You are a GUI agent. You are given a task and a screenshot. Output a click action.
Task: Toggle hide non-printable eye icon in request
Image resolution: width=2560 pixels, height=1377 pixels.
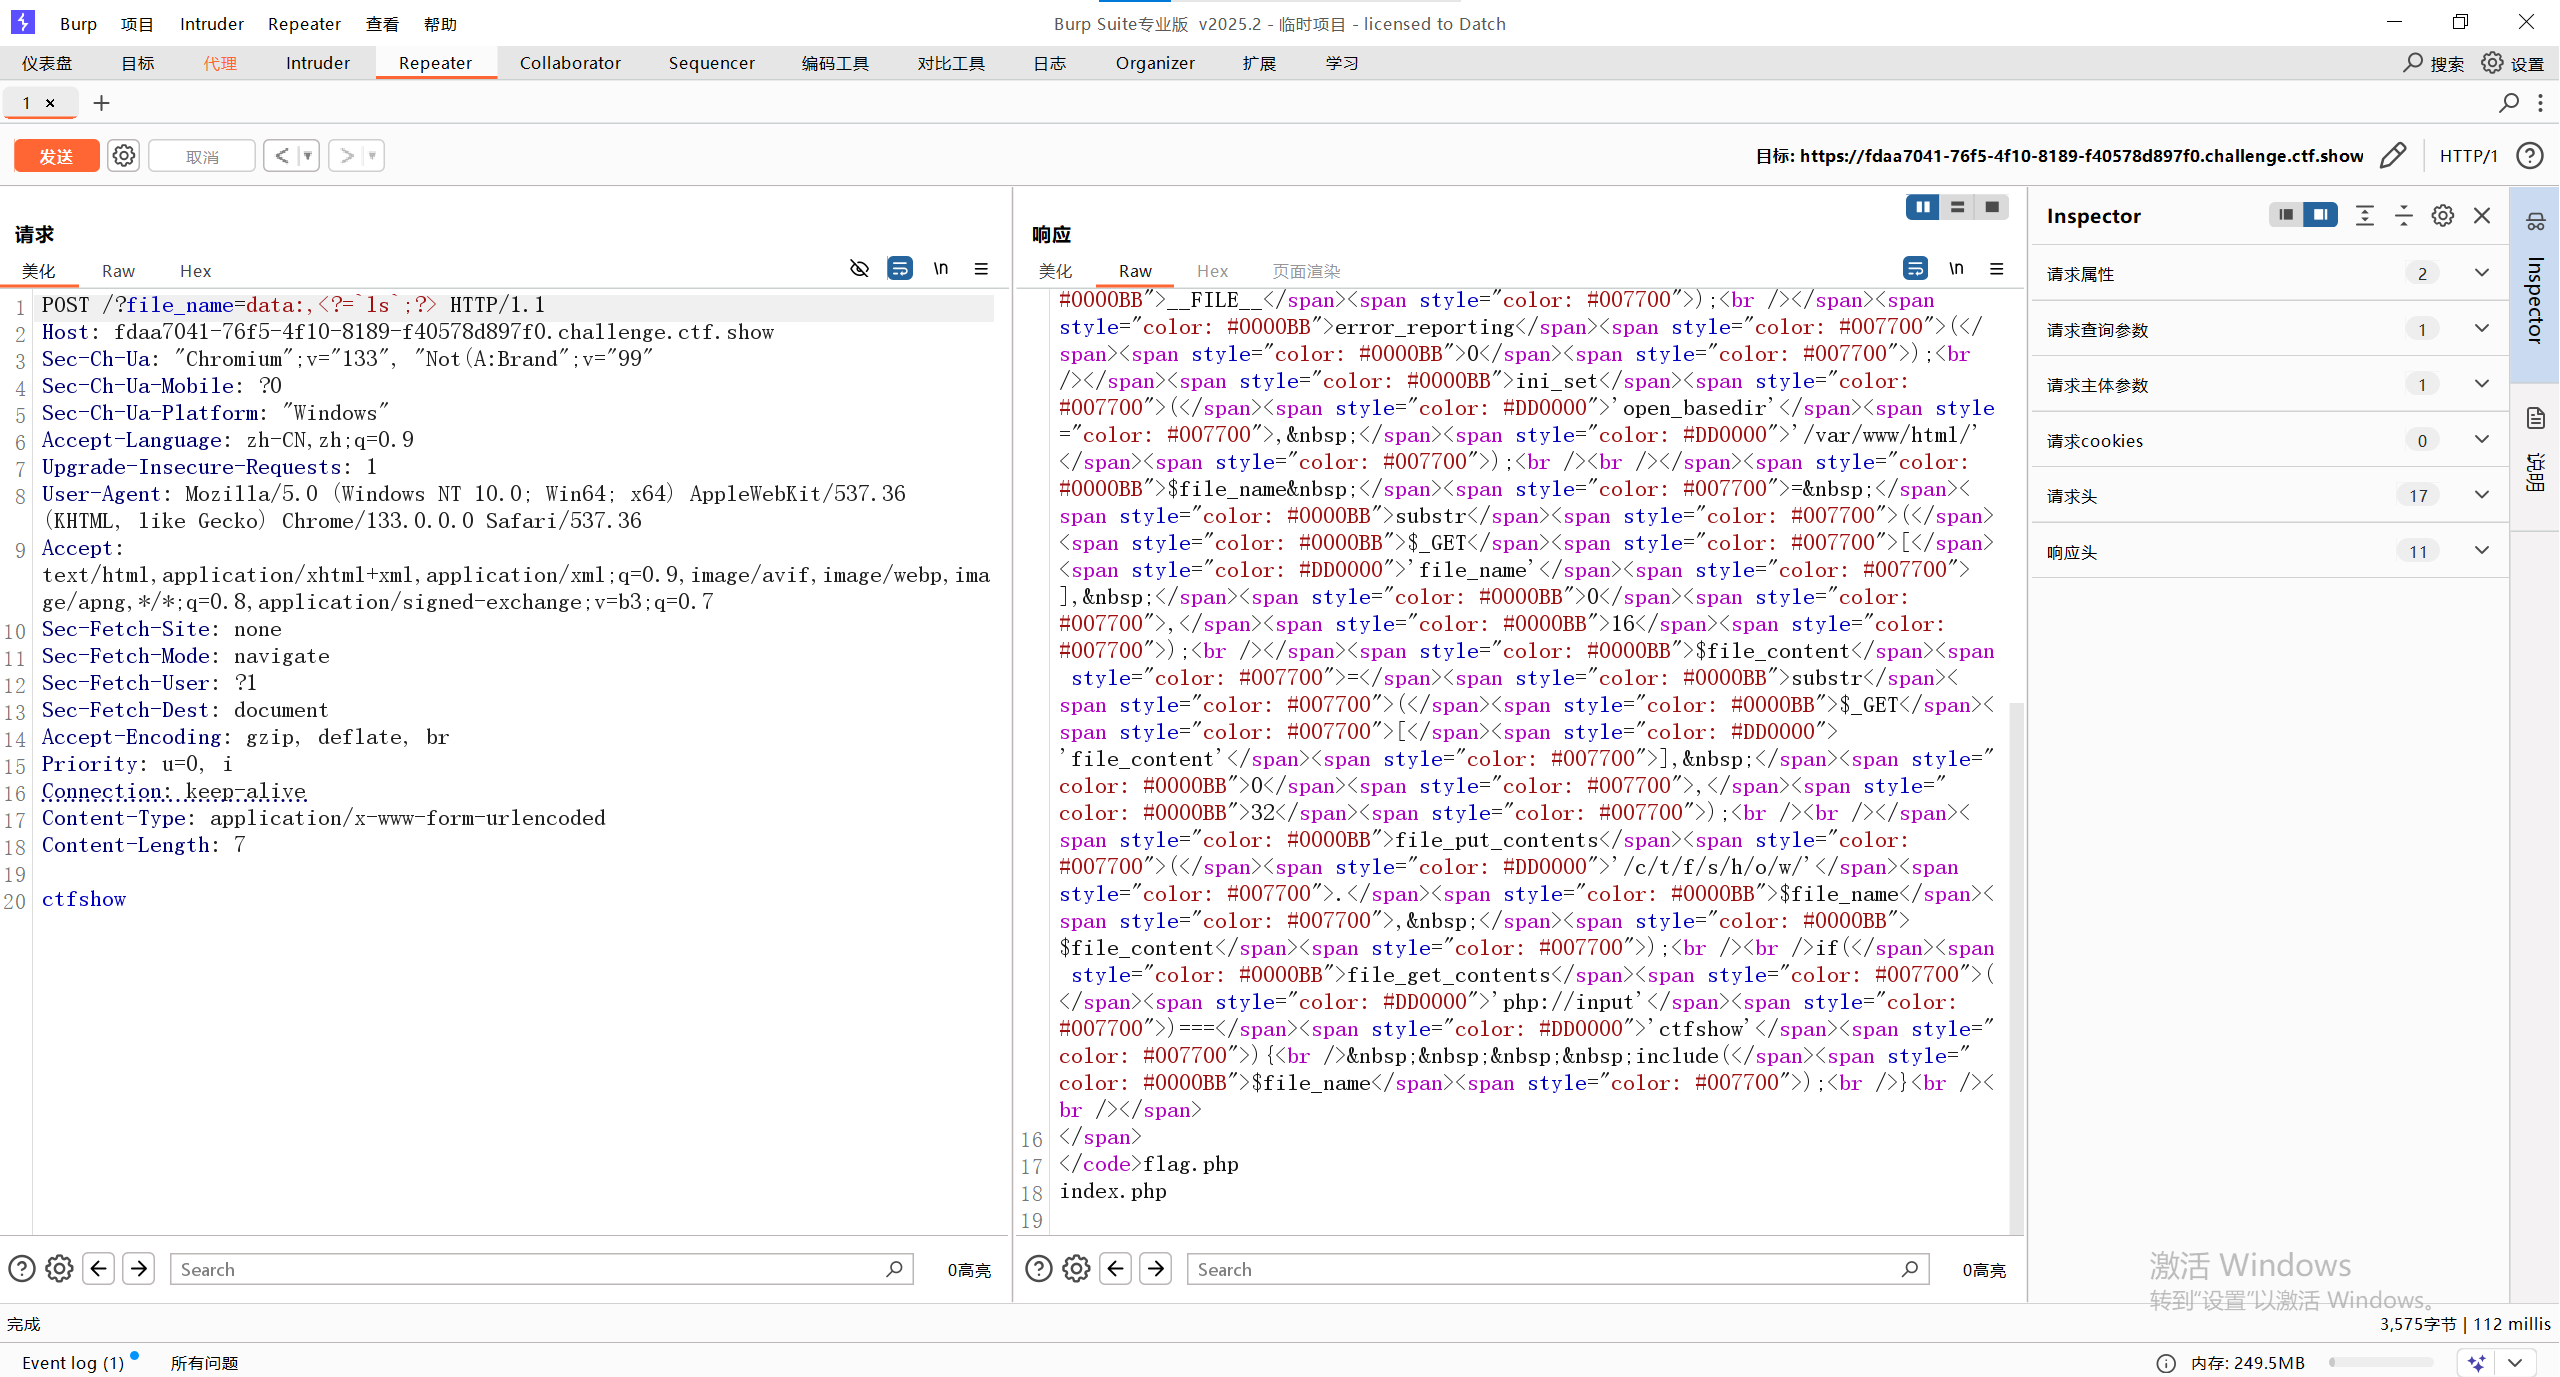[859, 269]
